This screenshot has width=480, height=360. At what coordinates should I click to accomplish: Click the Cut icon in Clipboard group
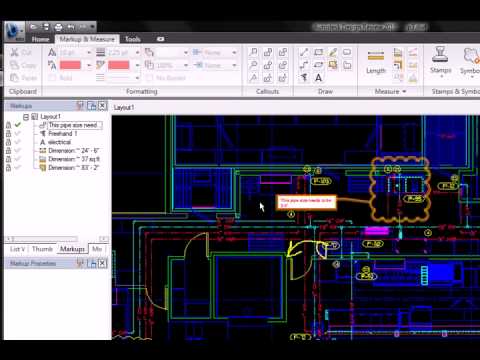[14, 52]
